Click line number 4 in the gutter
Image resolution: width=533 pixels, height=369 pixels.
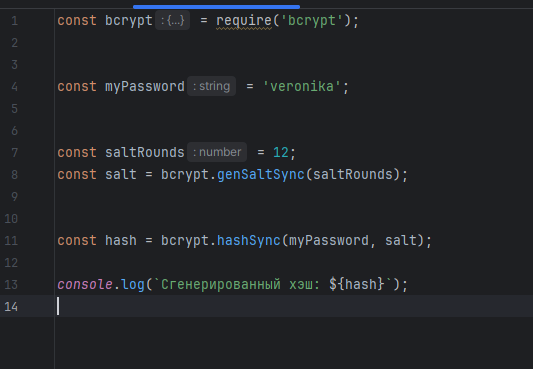15,87
